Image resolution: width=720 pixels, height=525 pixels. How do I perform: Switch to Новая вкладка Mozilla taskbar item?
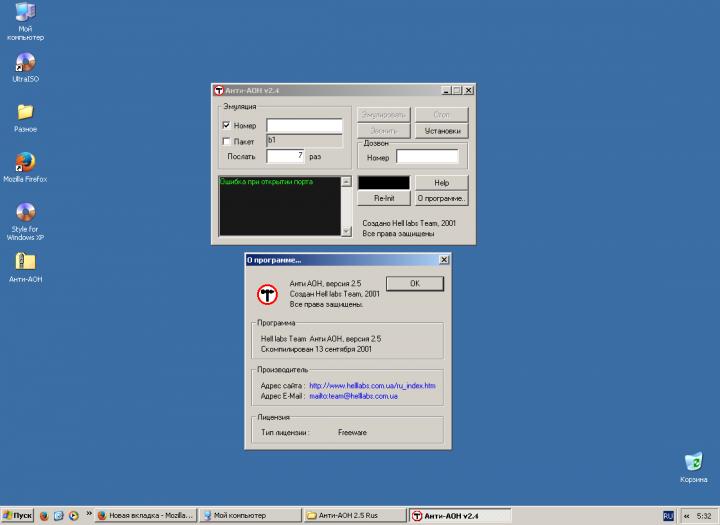[x=146, y=515]
